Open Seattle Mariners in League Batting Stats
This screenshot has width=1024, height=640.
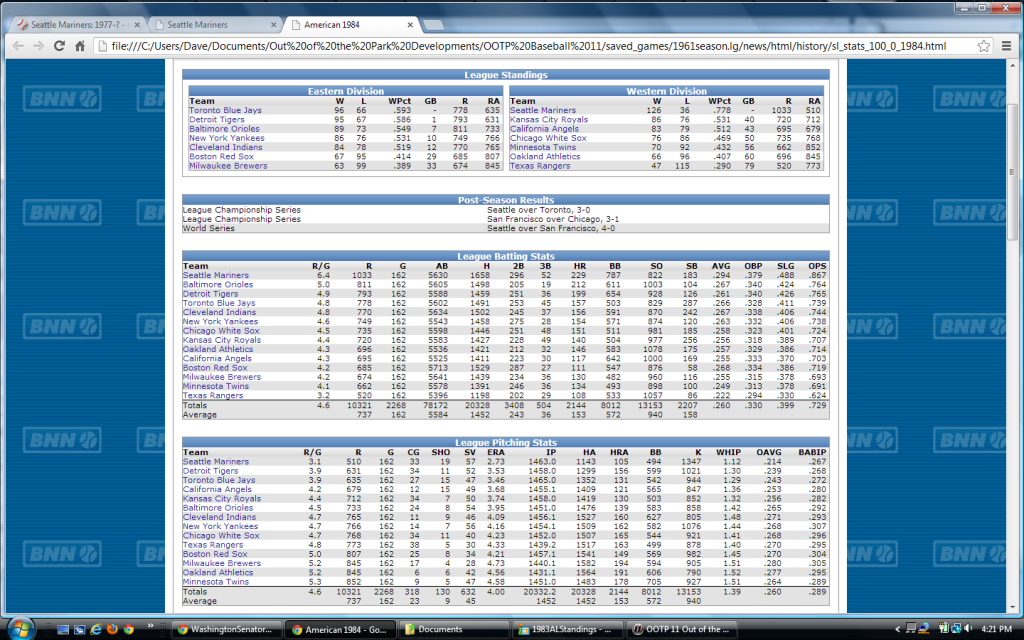216,275
